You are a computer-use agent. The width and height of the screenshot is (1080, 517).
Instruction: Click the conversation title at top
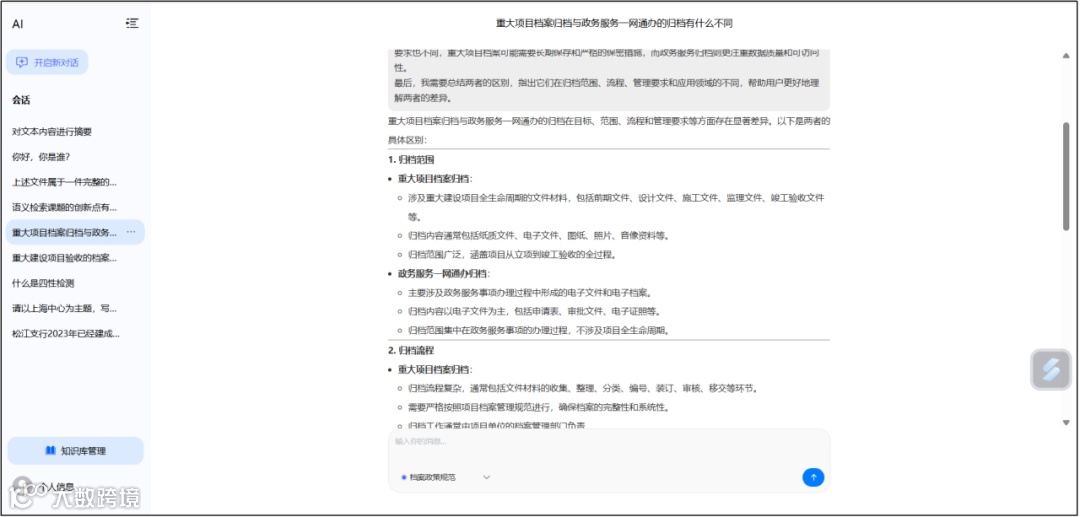click(x=614, y=23)
